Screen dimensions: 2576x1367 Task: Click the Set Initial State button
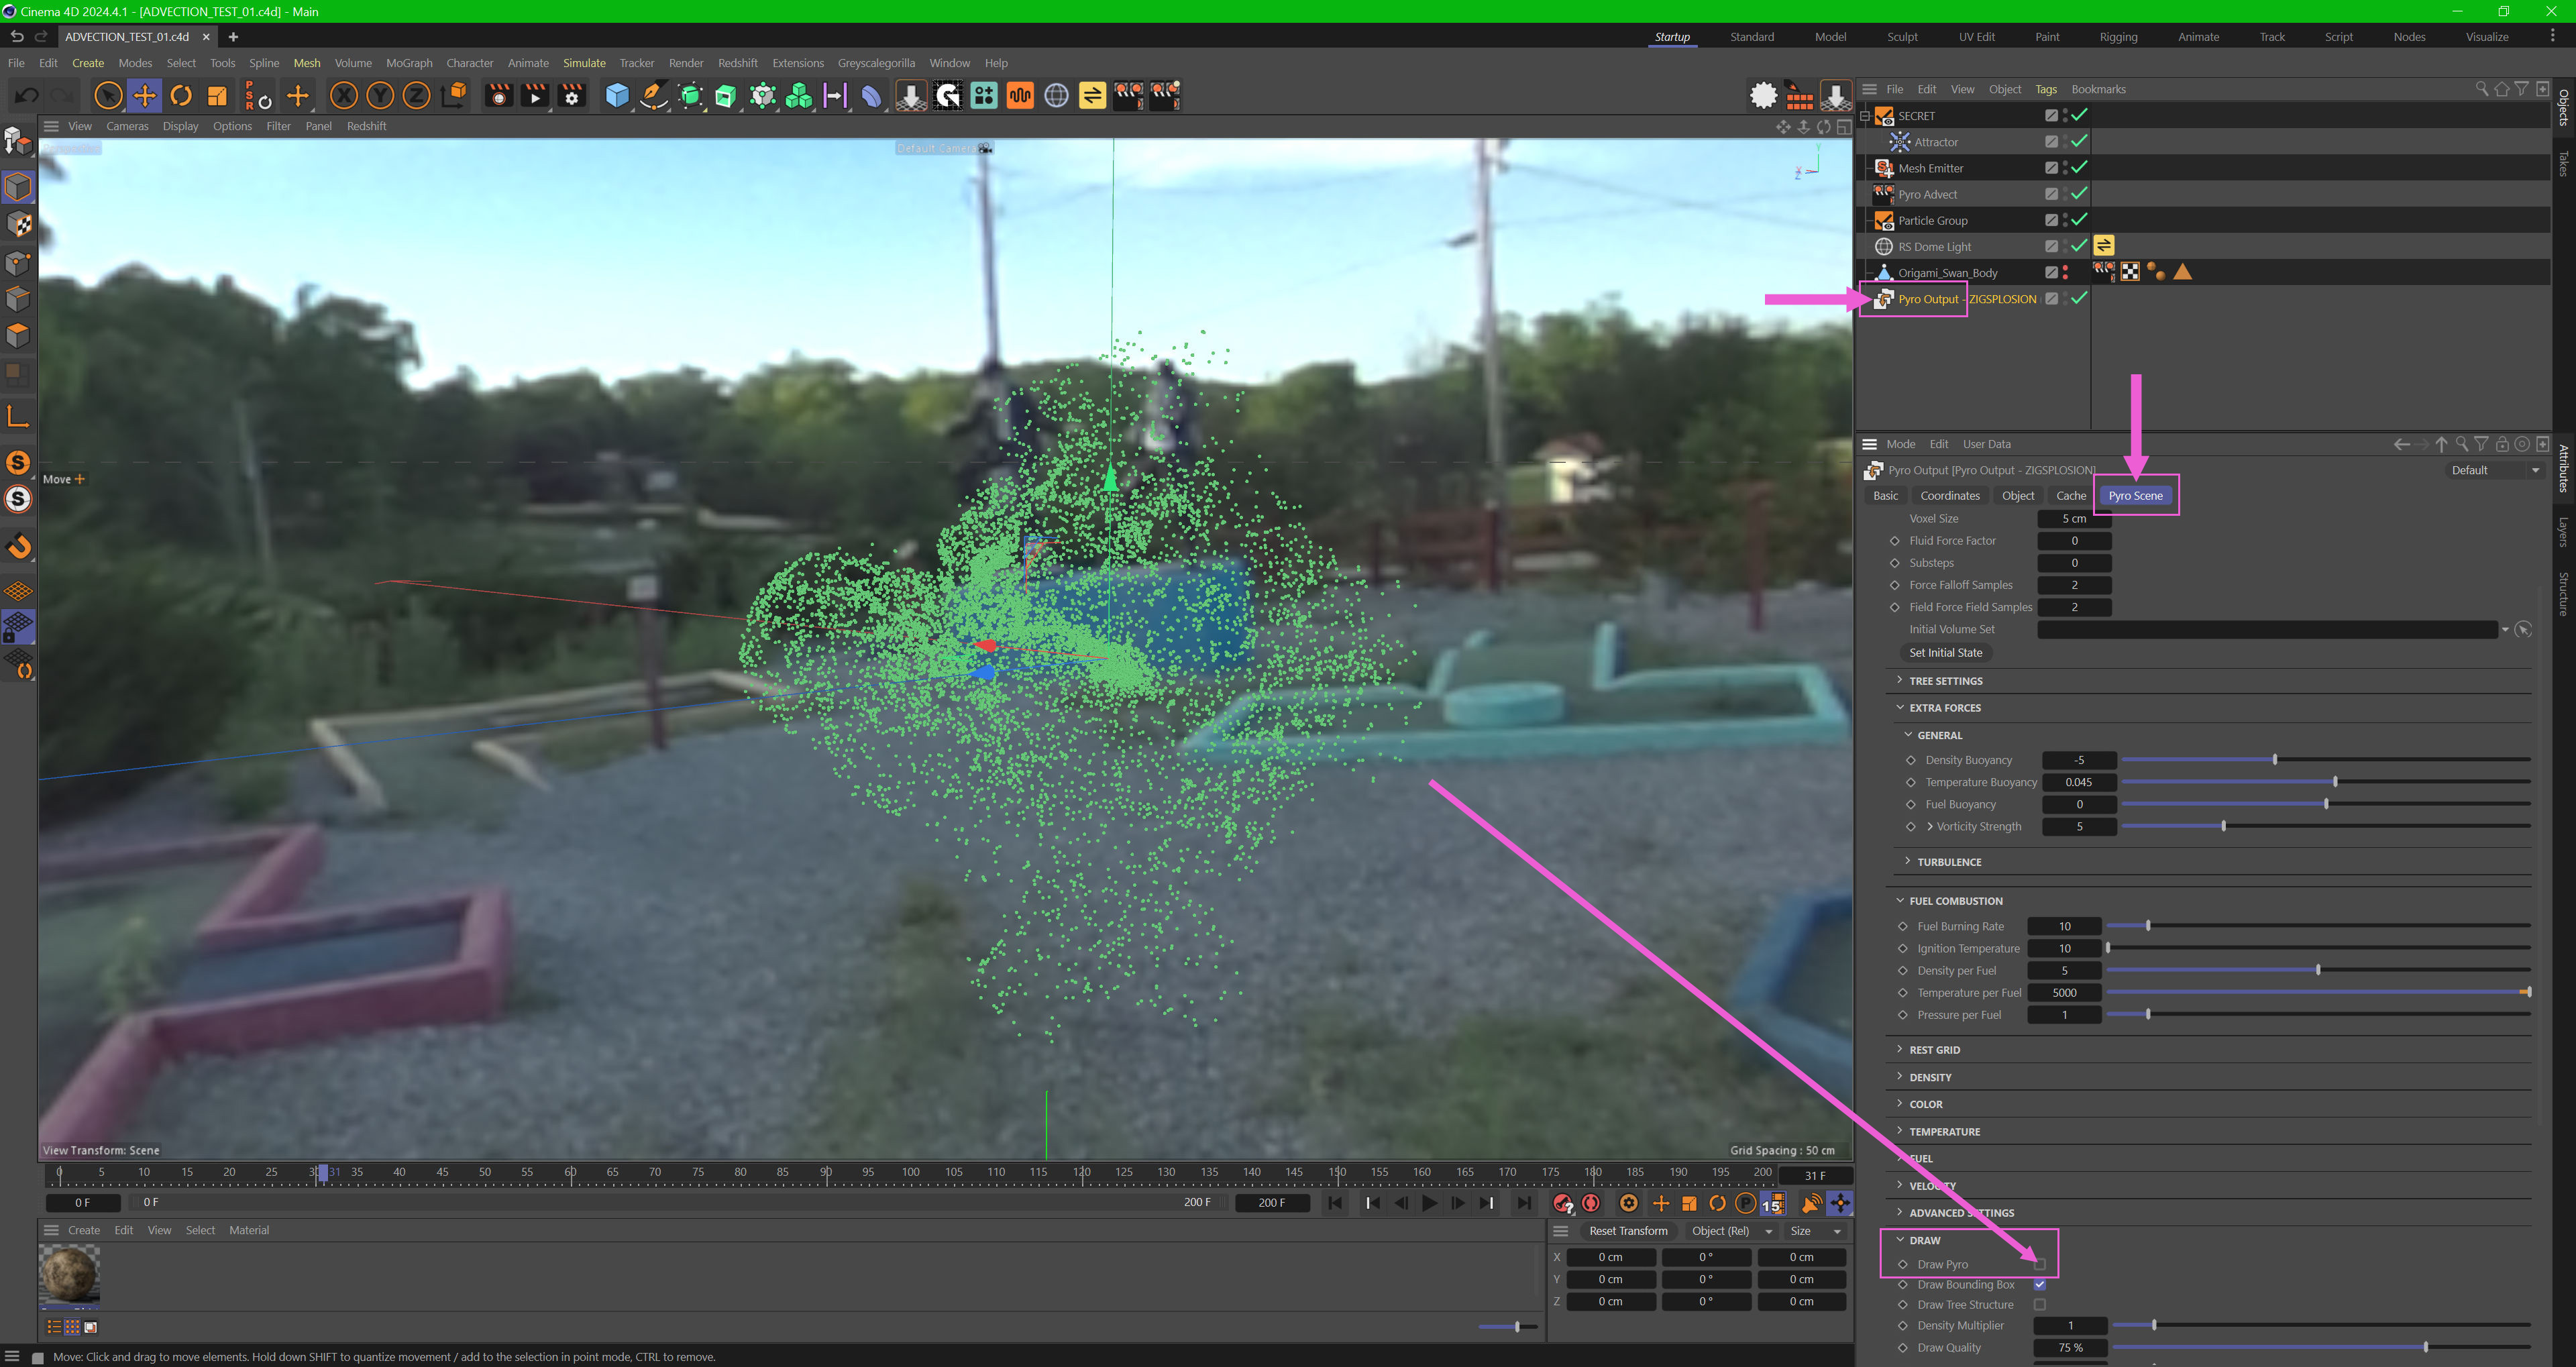click(x=1945, y=653)
